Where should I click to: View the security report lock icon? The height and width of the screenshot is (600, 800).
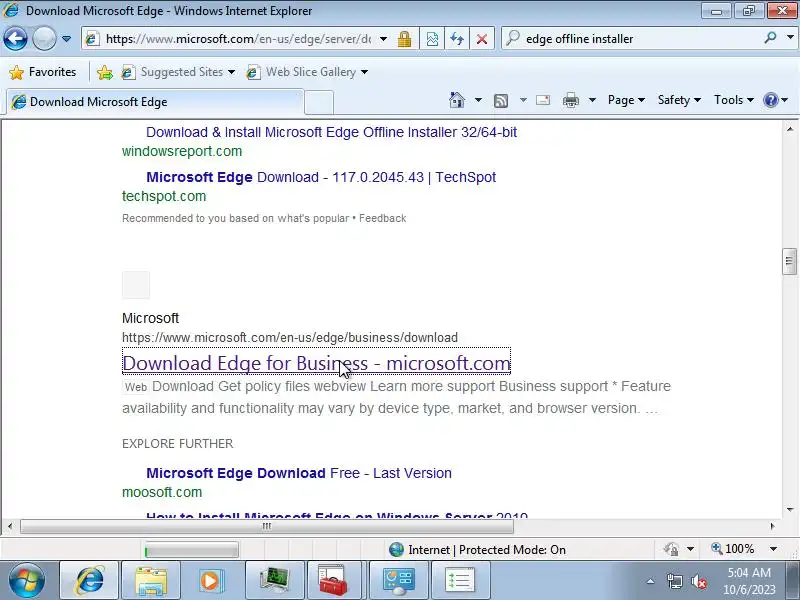[x=405, y=39]
